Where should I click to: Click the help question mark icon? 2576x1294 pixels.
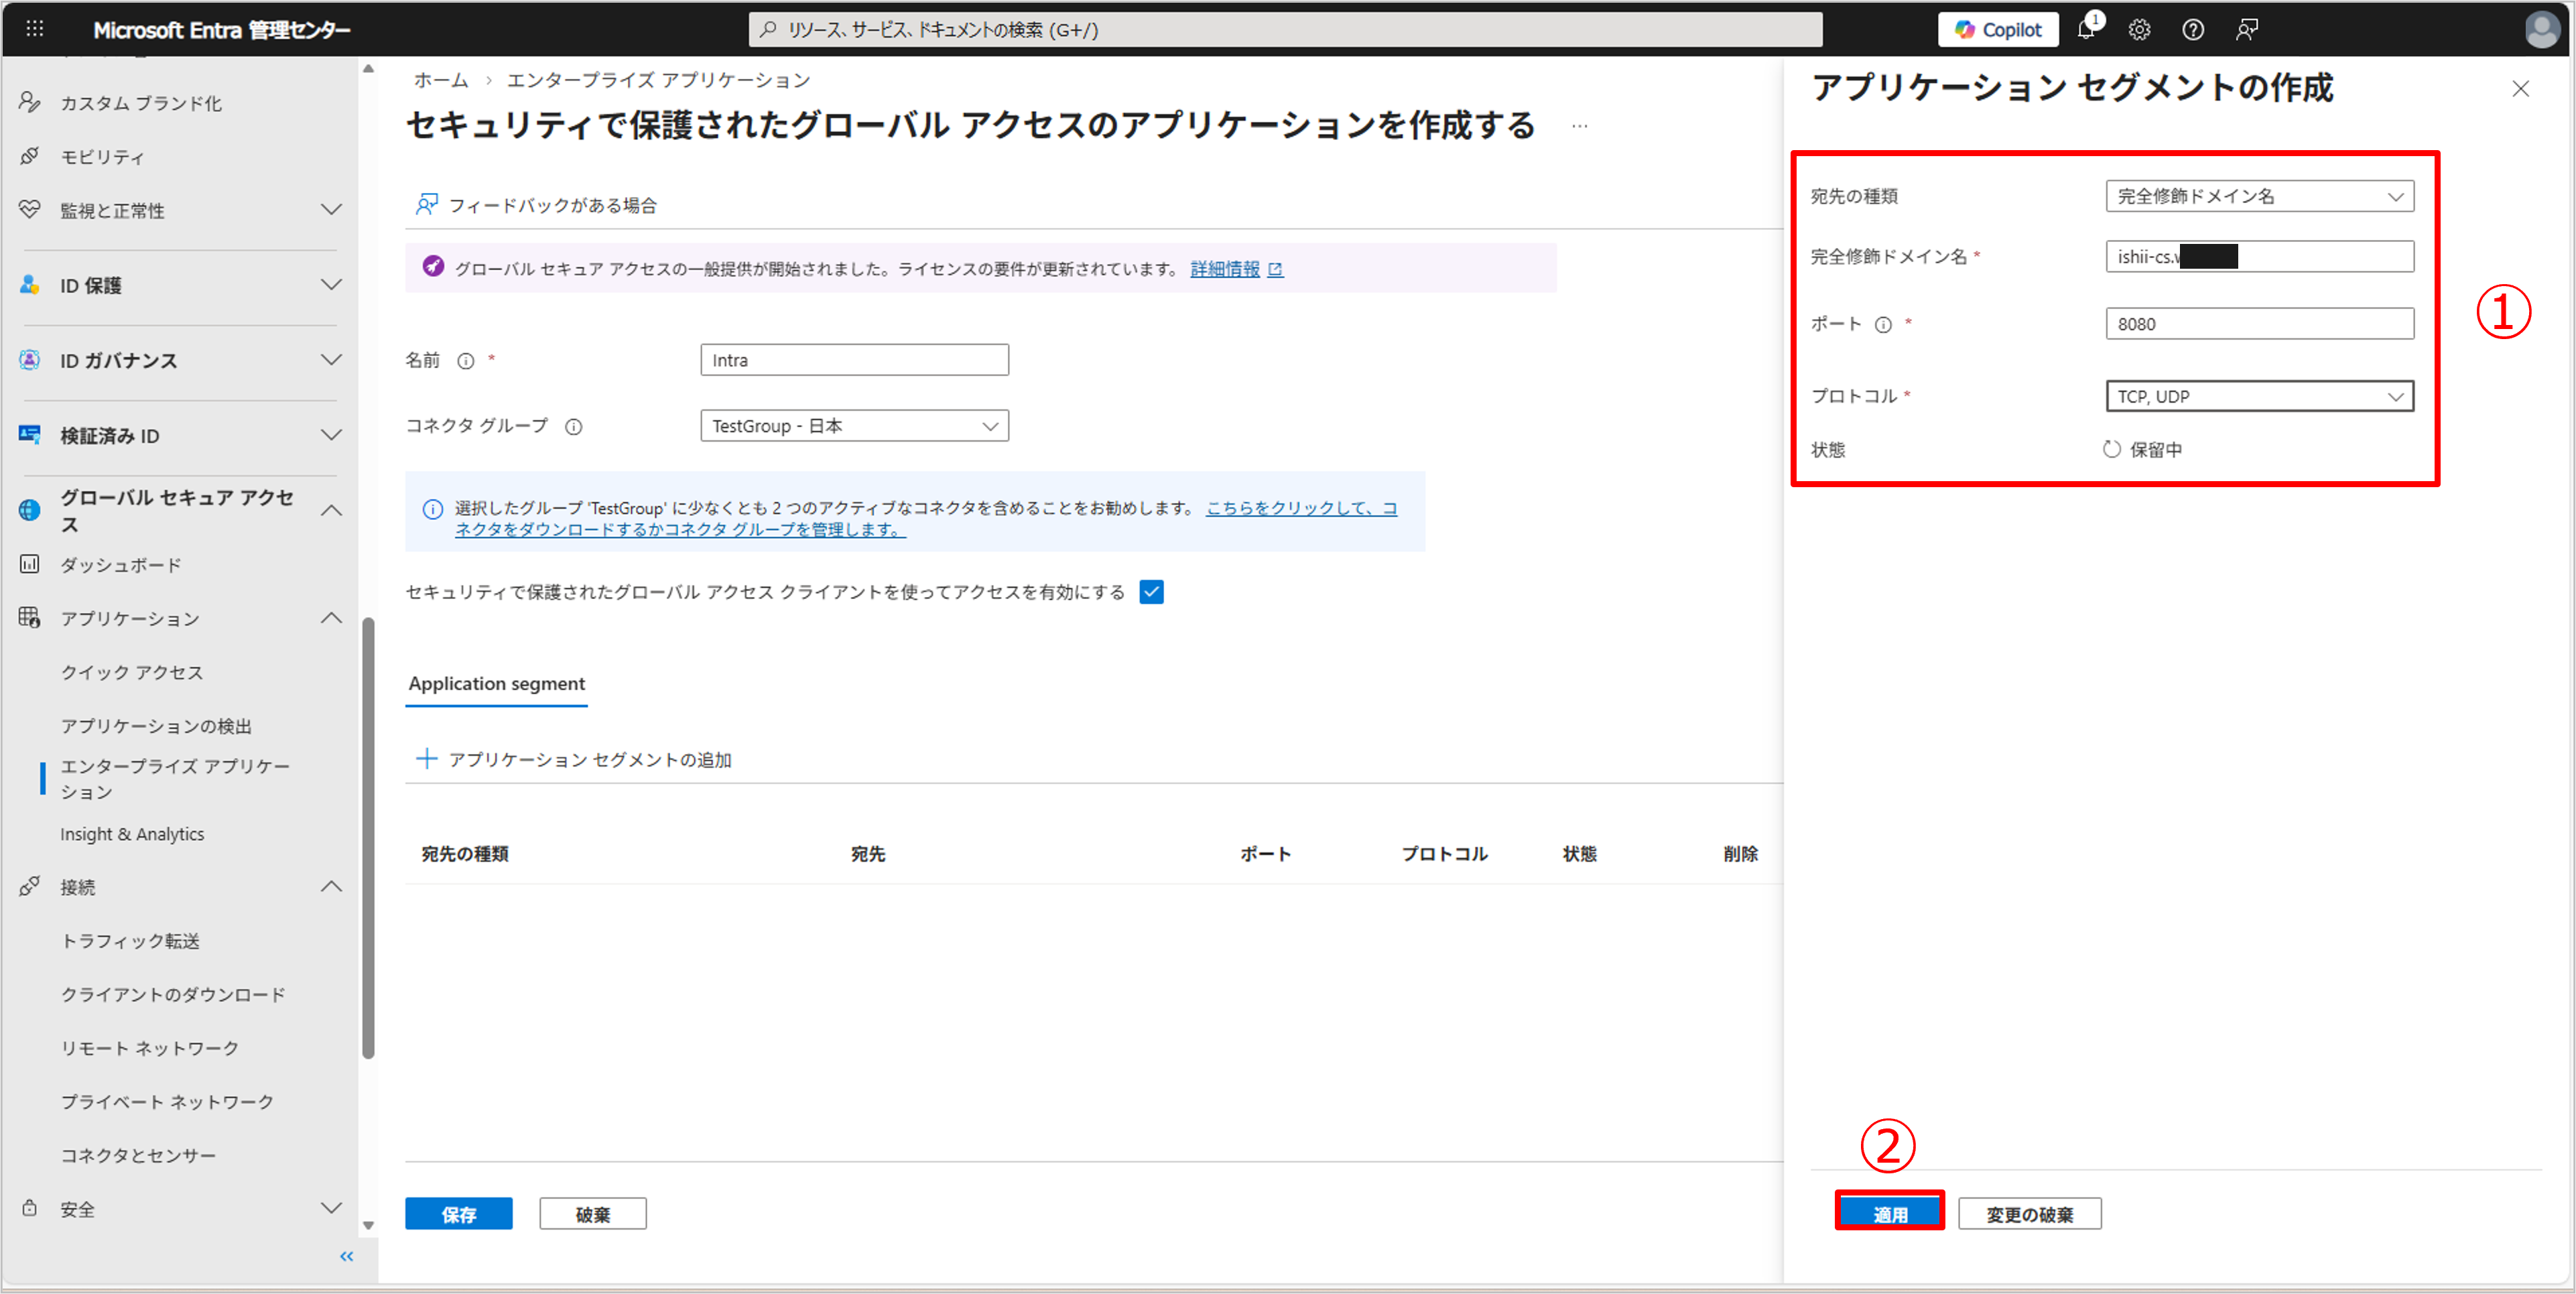coord(2193,30)
